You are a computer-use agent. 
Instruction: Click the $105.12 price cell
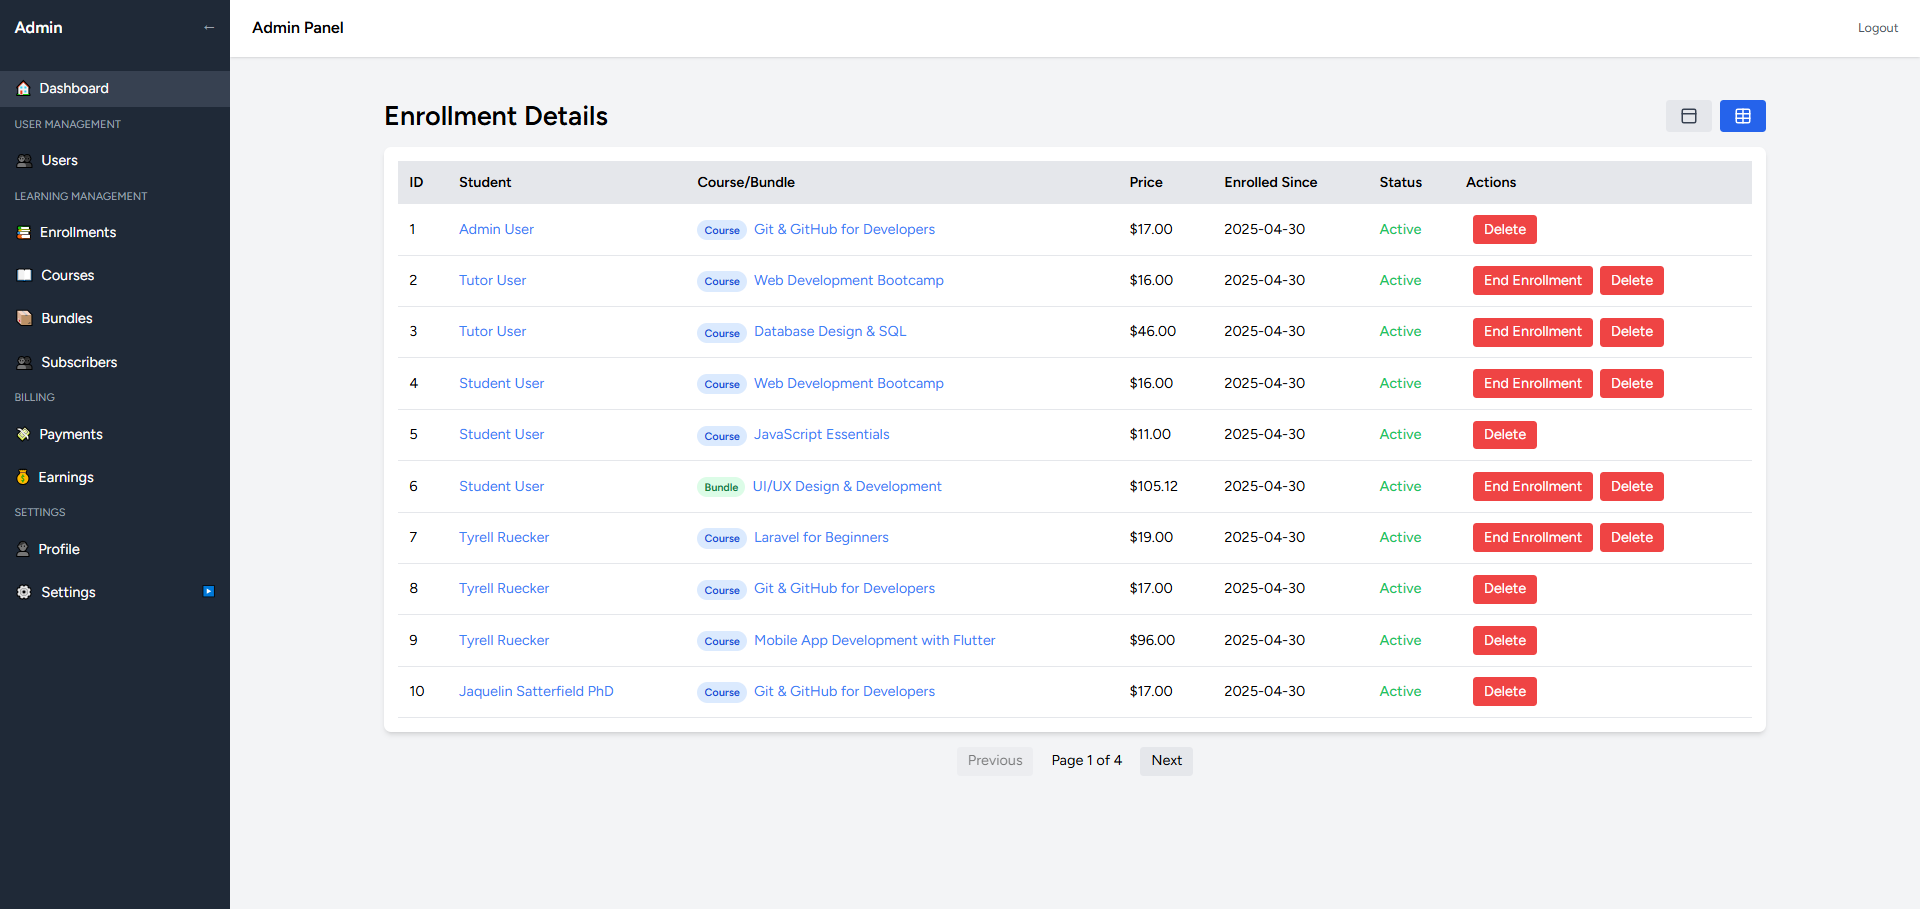coord(1153,487)
